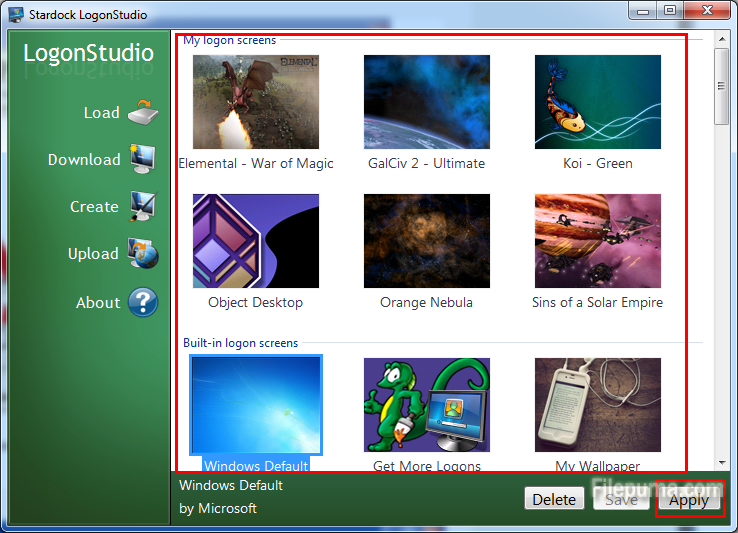Click the Save button
The height and width of the screenshot is (533, 738).
click(621, 499)
